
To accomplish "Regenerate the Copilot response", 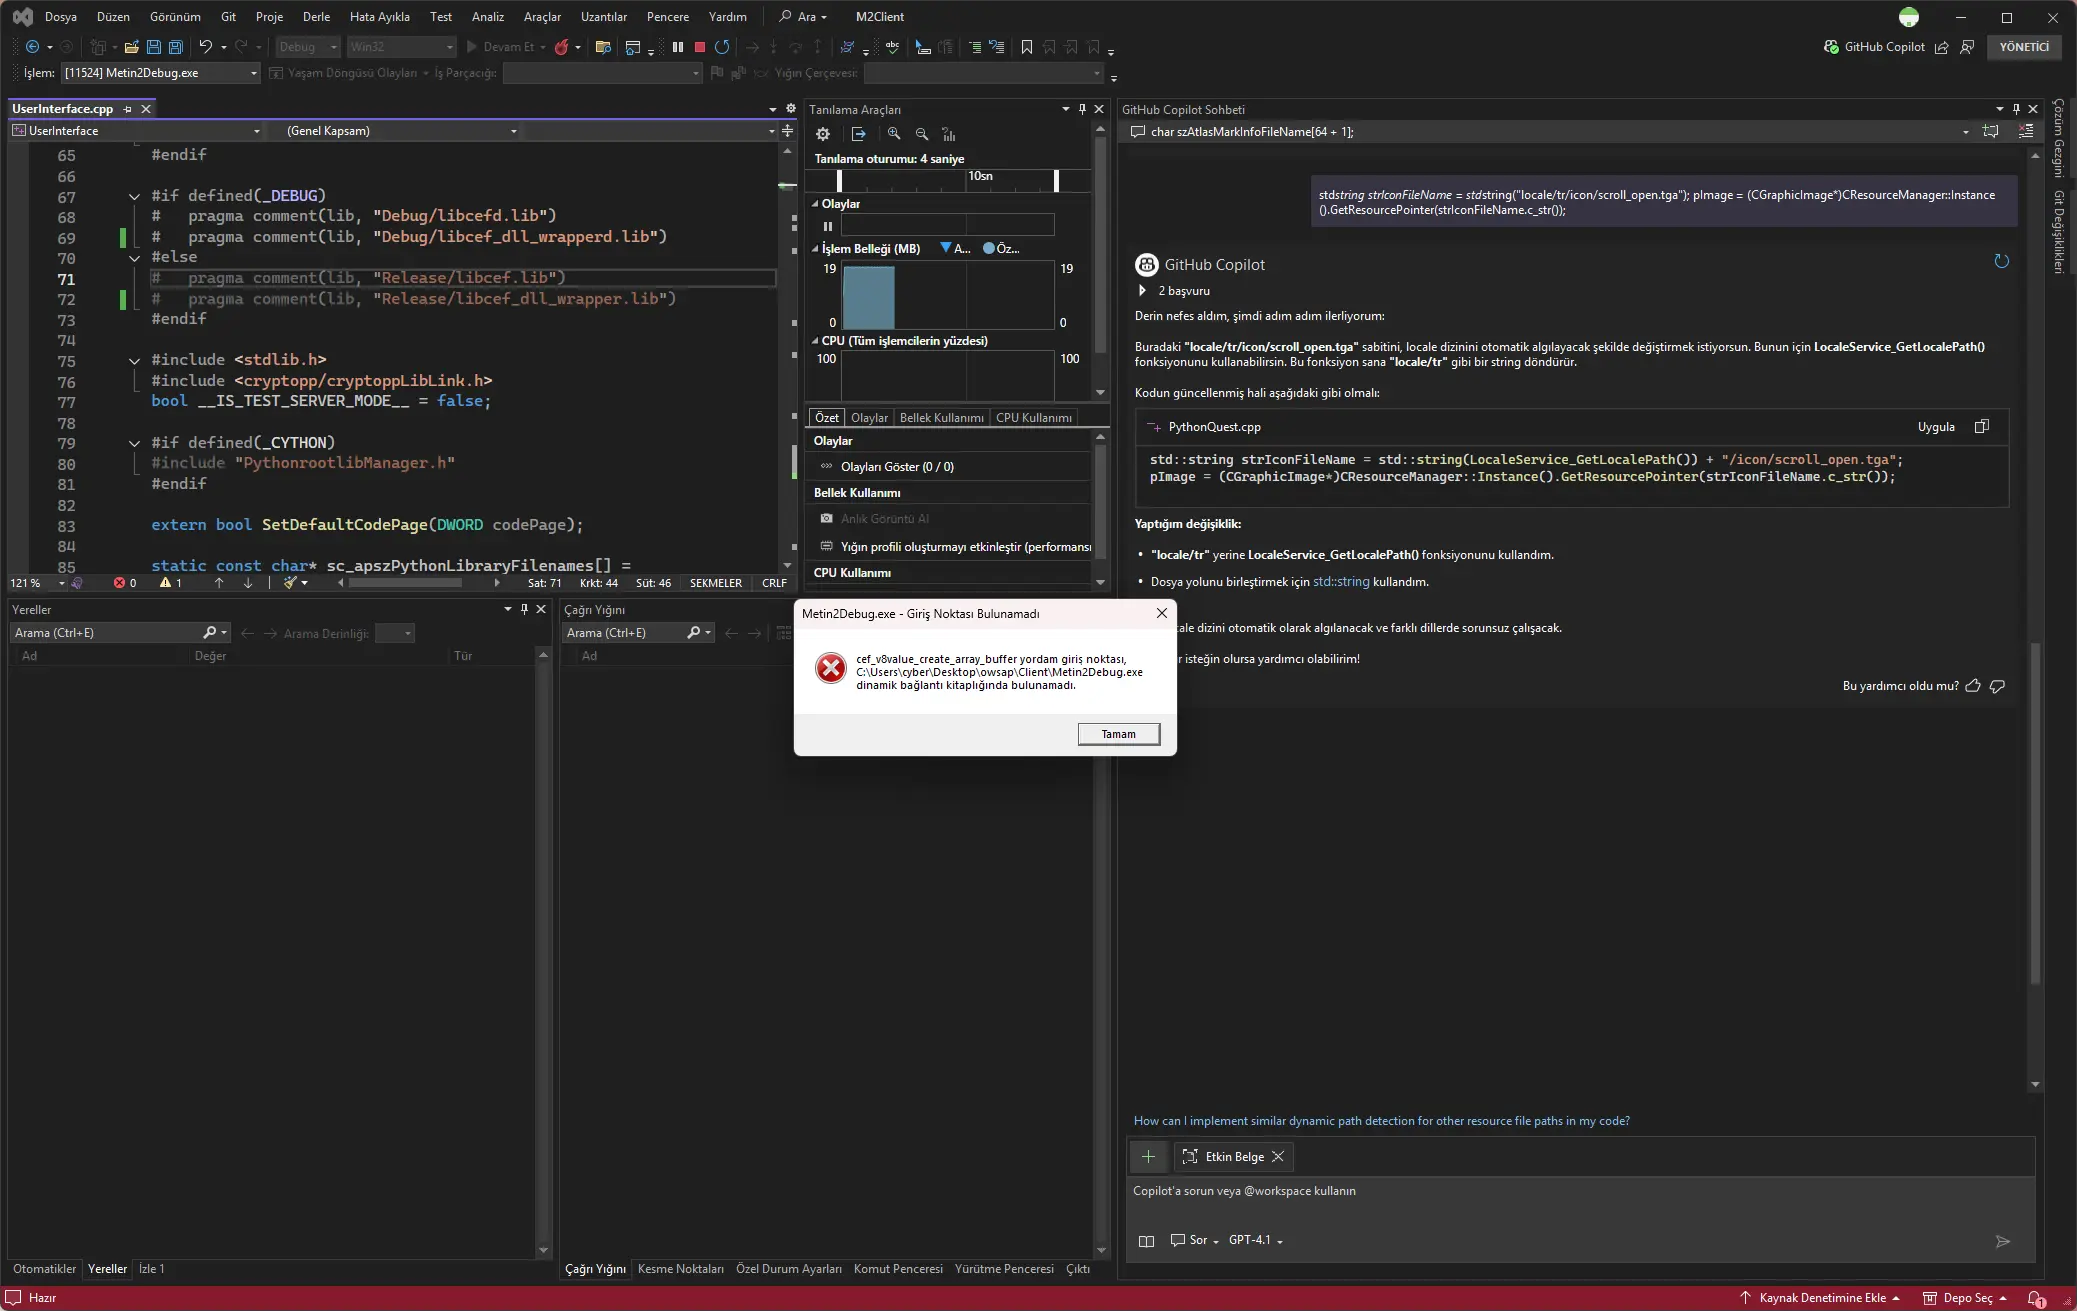I will (2002, 262).
